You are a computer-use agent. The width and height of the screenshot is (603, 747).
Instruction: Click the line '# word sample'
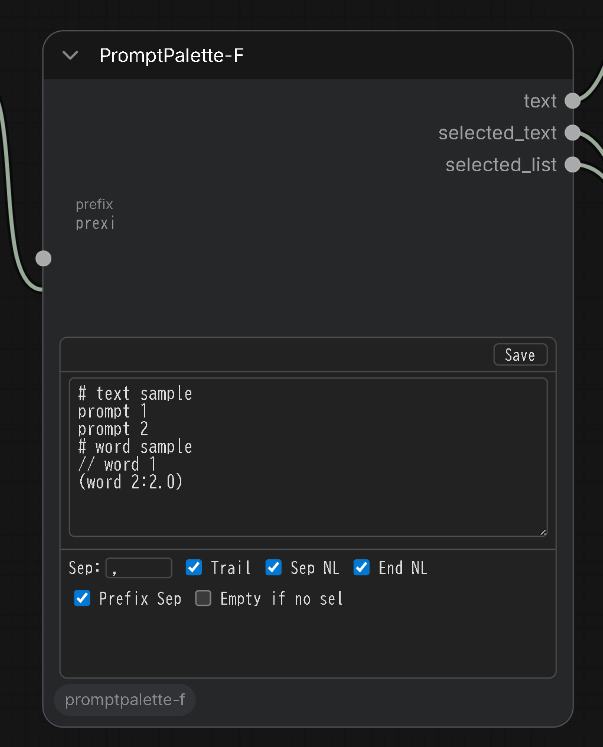[x=135, y=447]
